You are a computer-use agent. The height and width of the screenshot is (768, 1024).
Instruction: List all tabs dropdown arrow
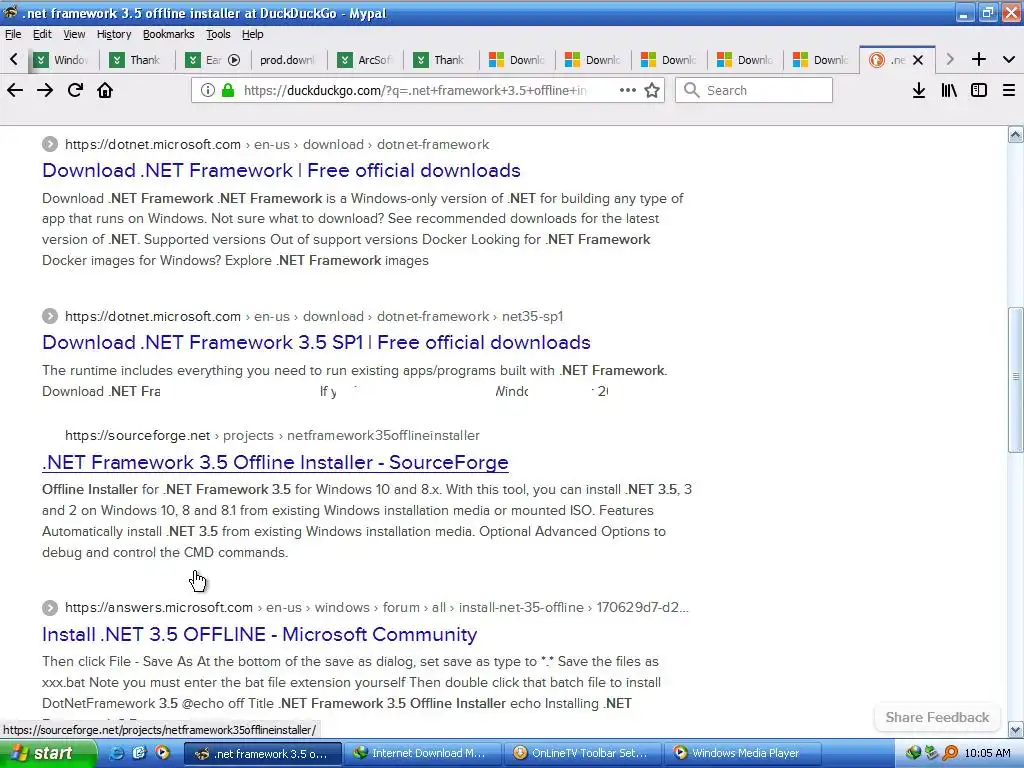(1009, 59)
